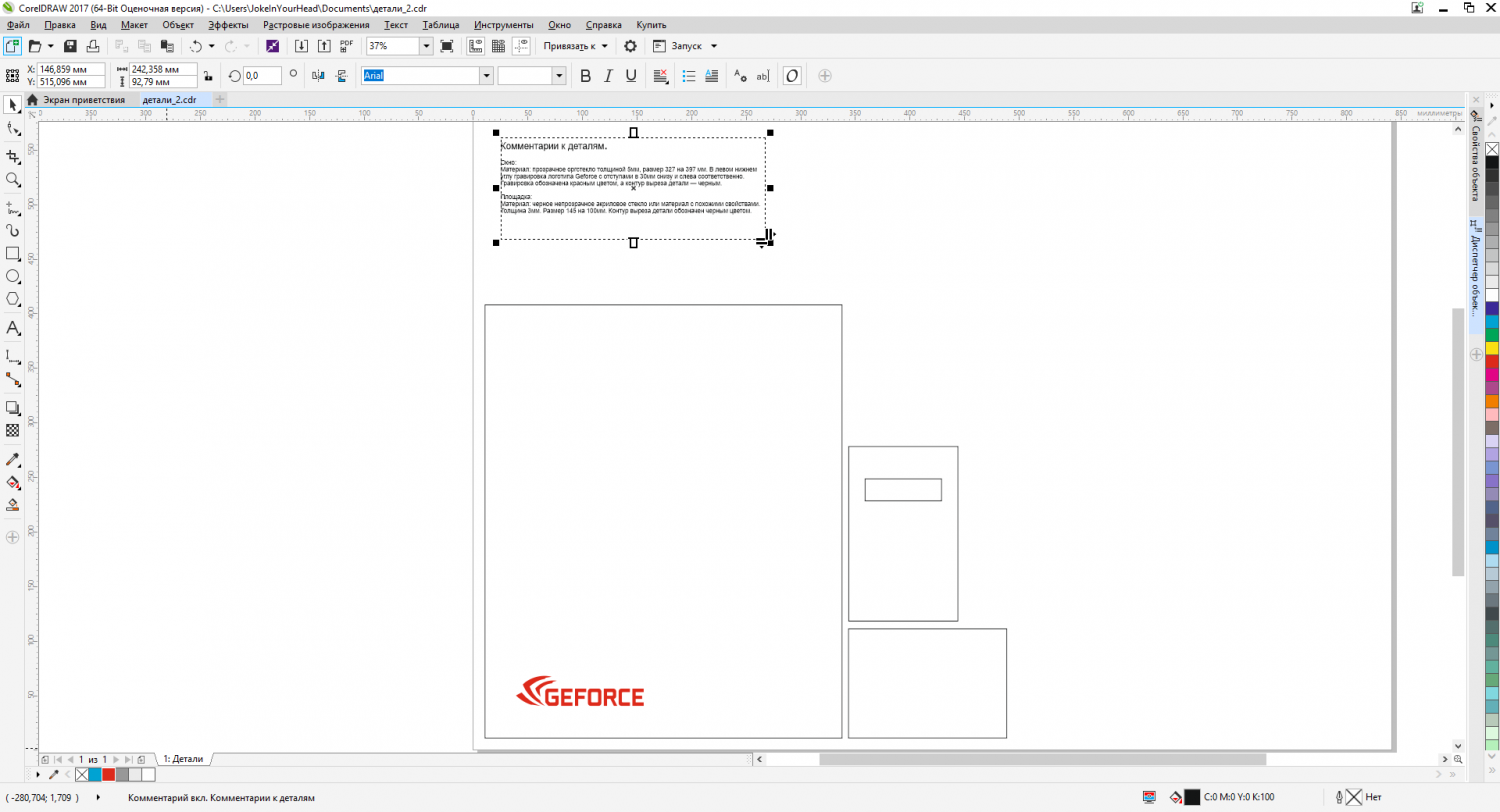
Task: Print the document
Action: [x=93, y=46]
